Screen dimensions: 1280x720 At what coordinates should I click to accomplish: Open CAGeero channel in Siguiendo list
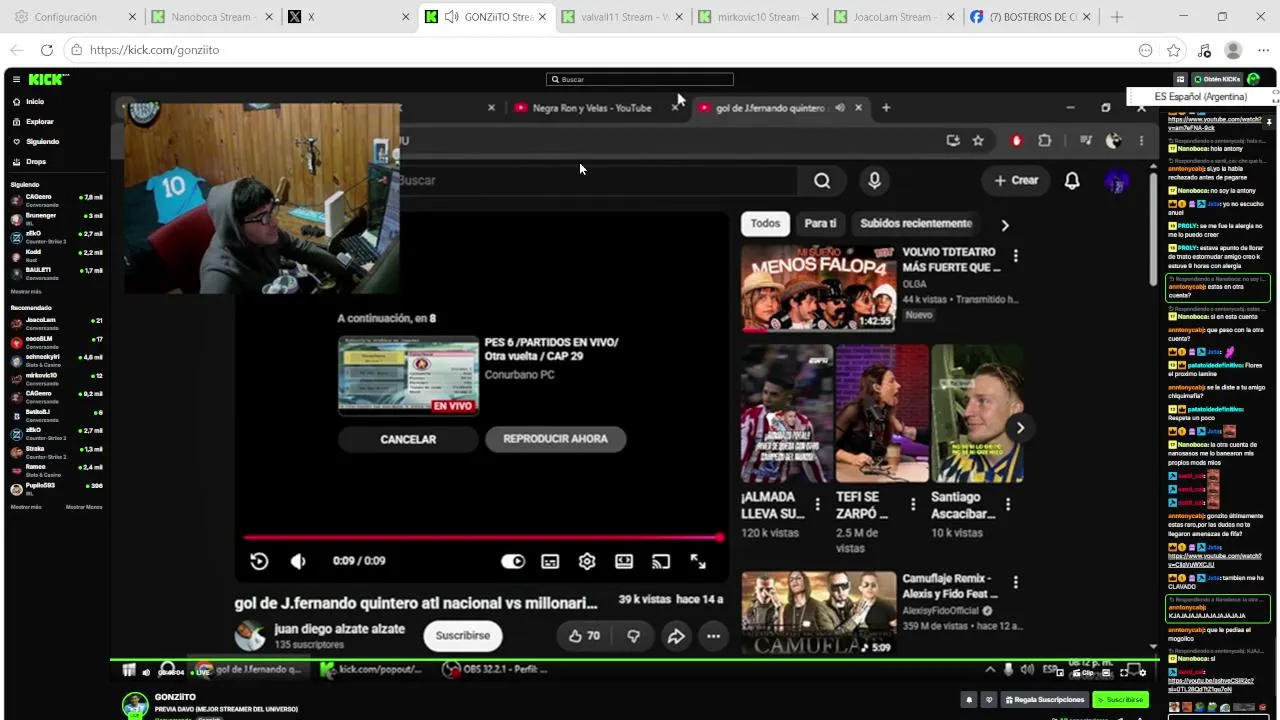(57, 199)
